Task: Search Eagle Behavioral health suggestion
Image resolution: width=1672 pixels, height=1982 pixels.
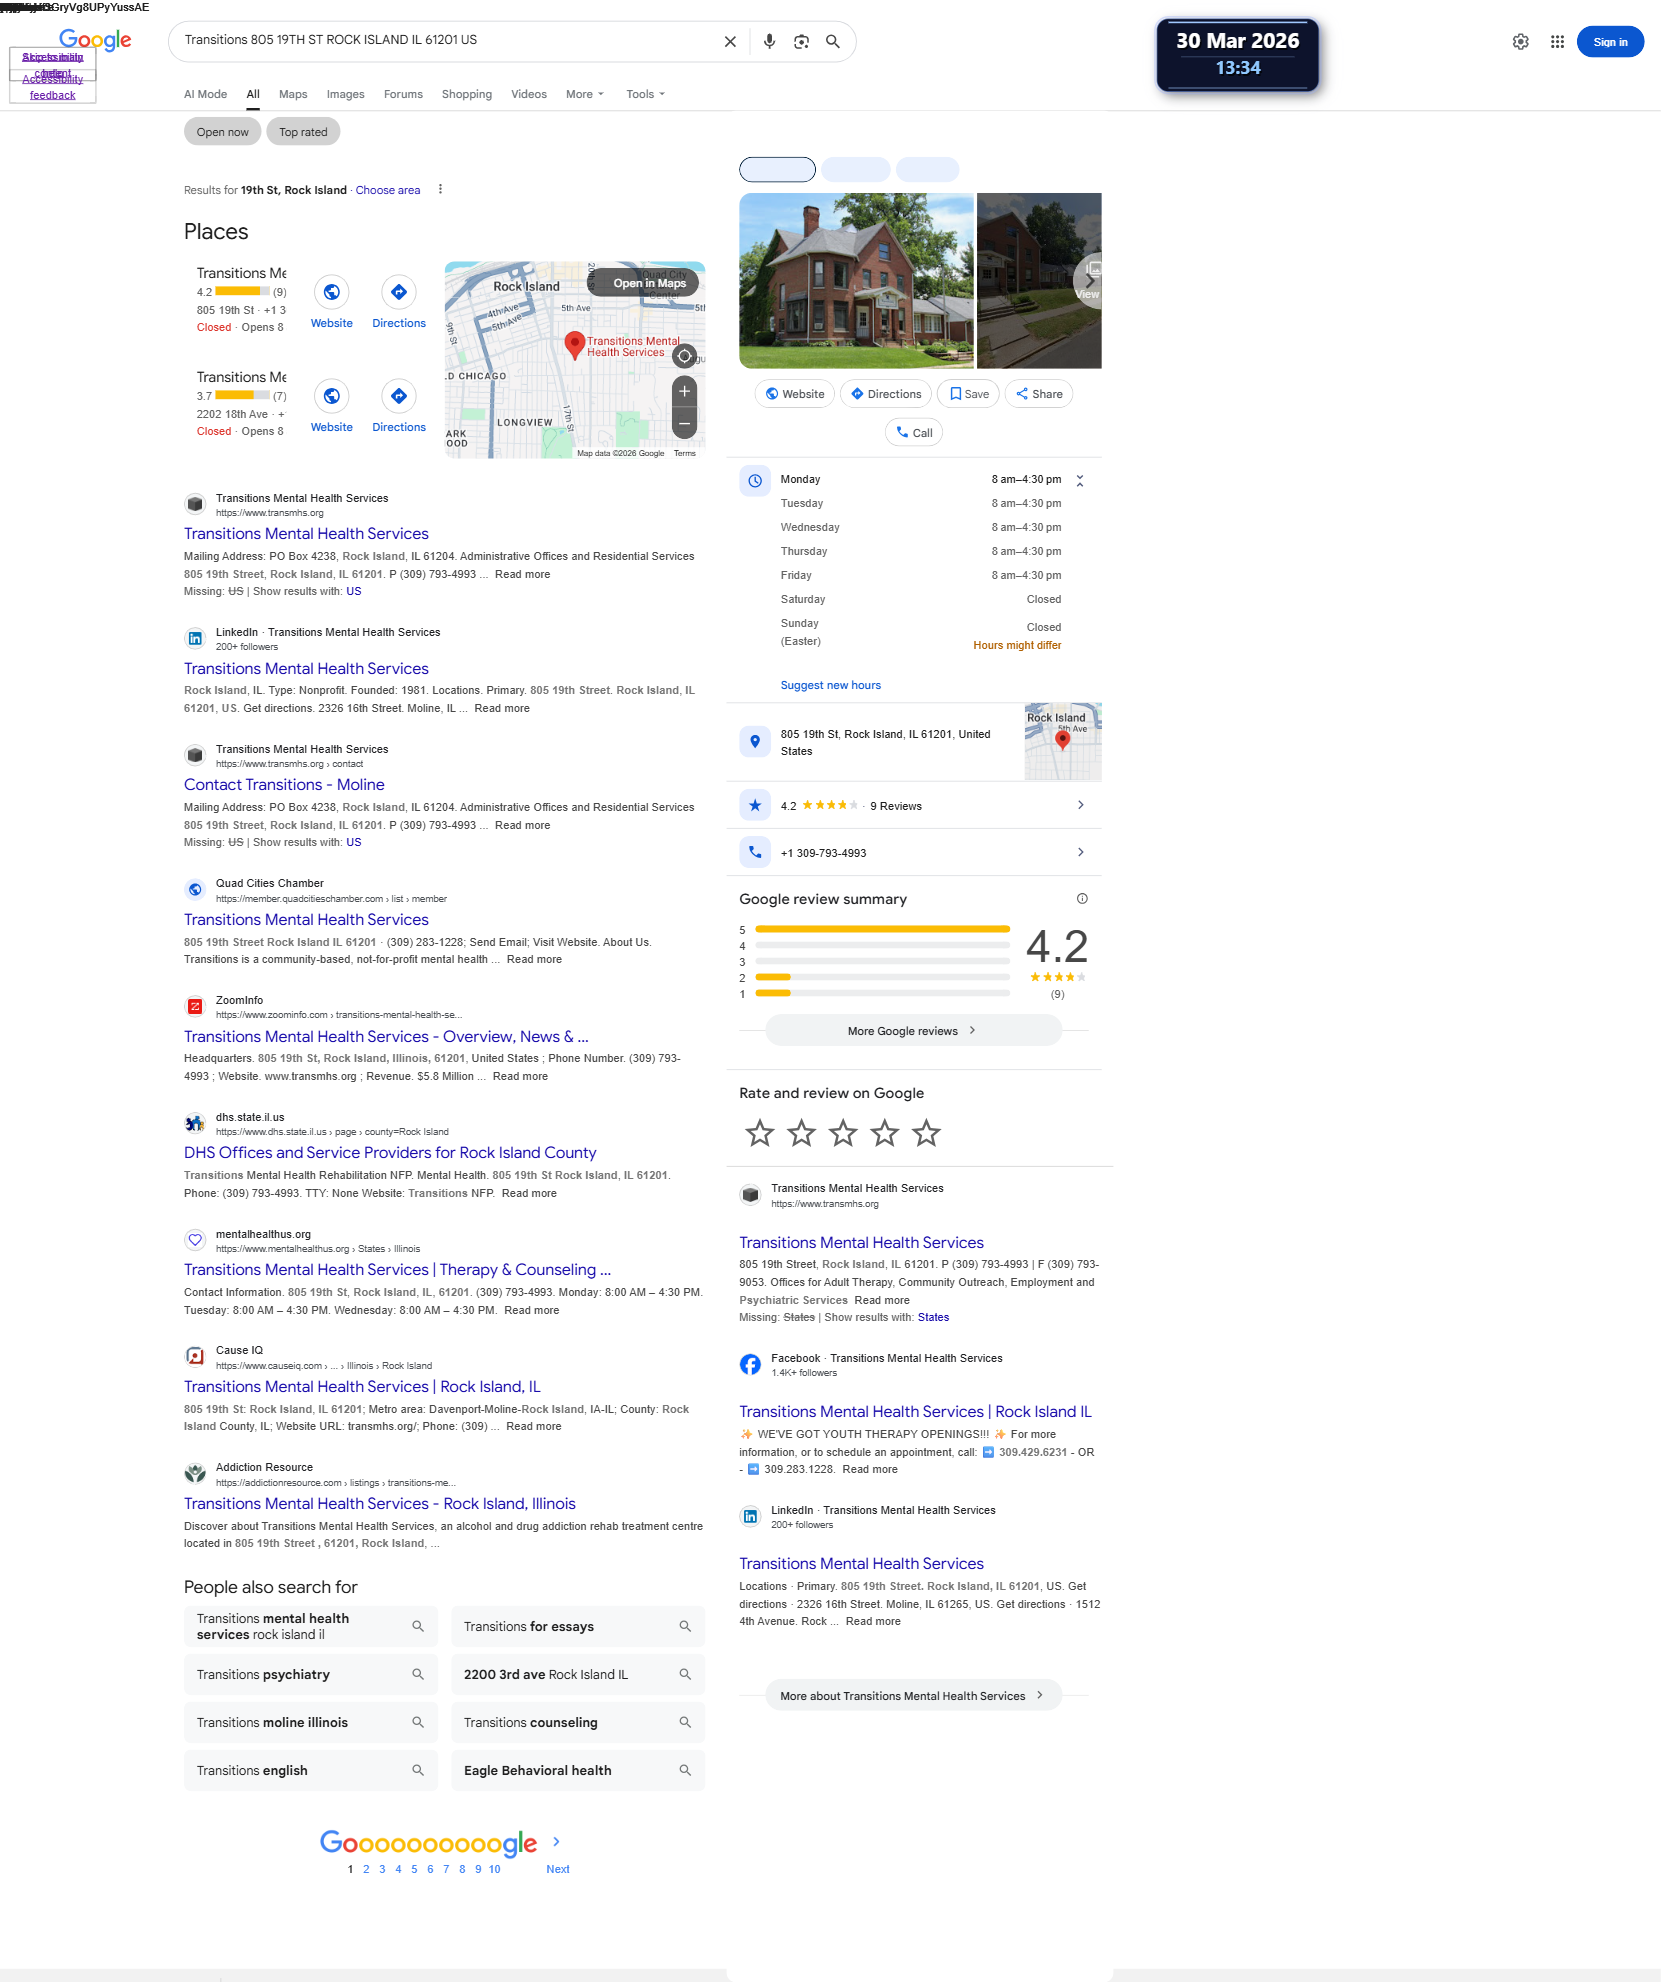Action: point(578,1770)
